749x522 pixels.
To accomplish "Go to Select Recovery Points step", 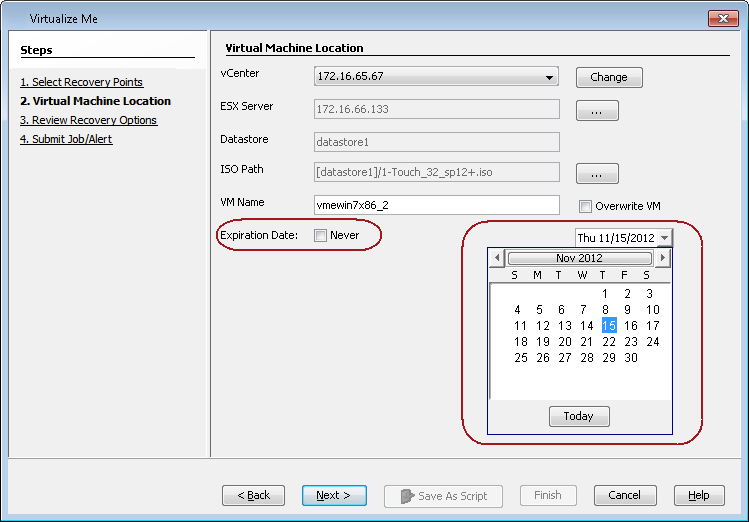I will 81,82.
